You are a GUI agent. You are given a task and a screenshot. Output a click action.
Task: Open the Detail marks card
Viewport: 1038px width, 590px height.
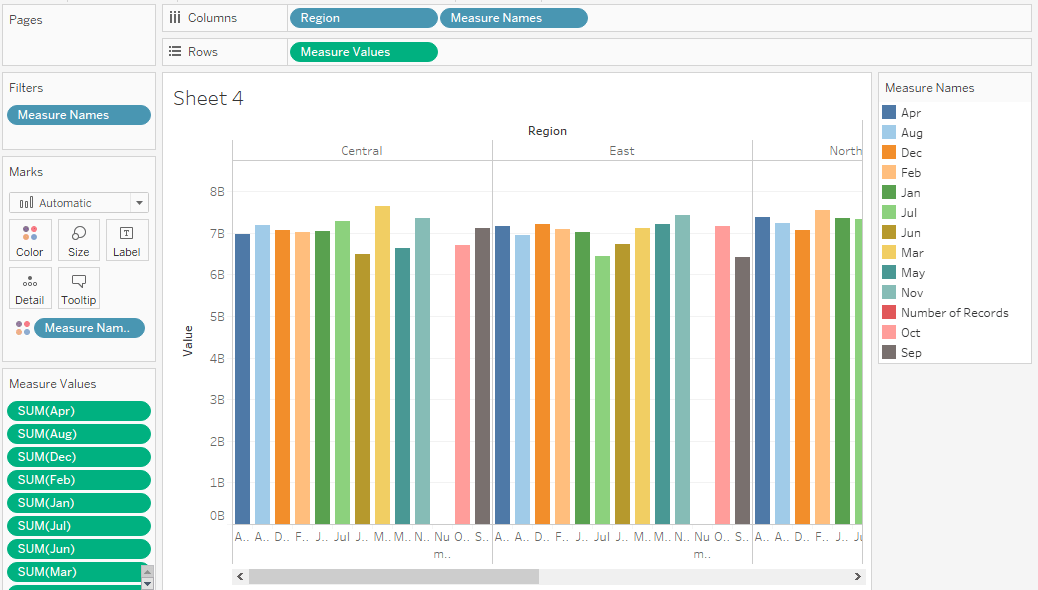[x=30, y=287]
